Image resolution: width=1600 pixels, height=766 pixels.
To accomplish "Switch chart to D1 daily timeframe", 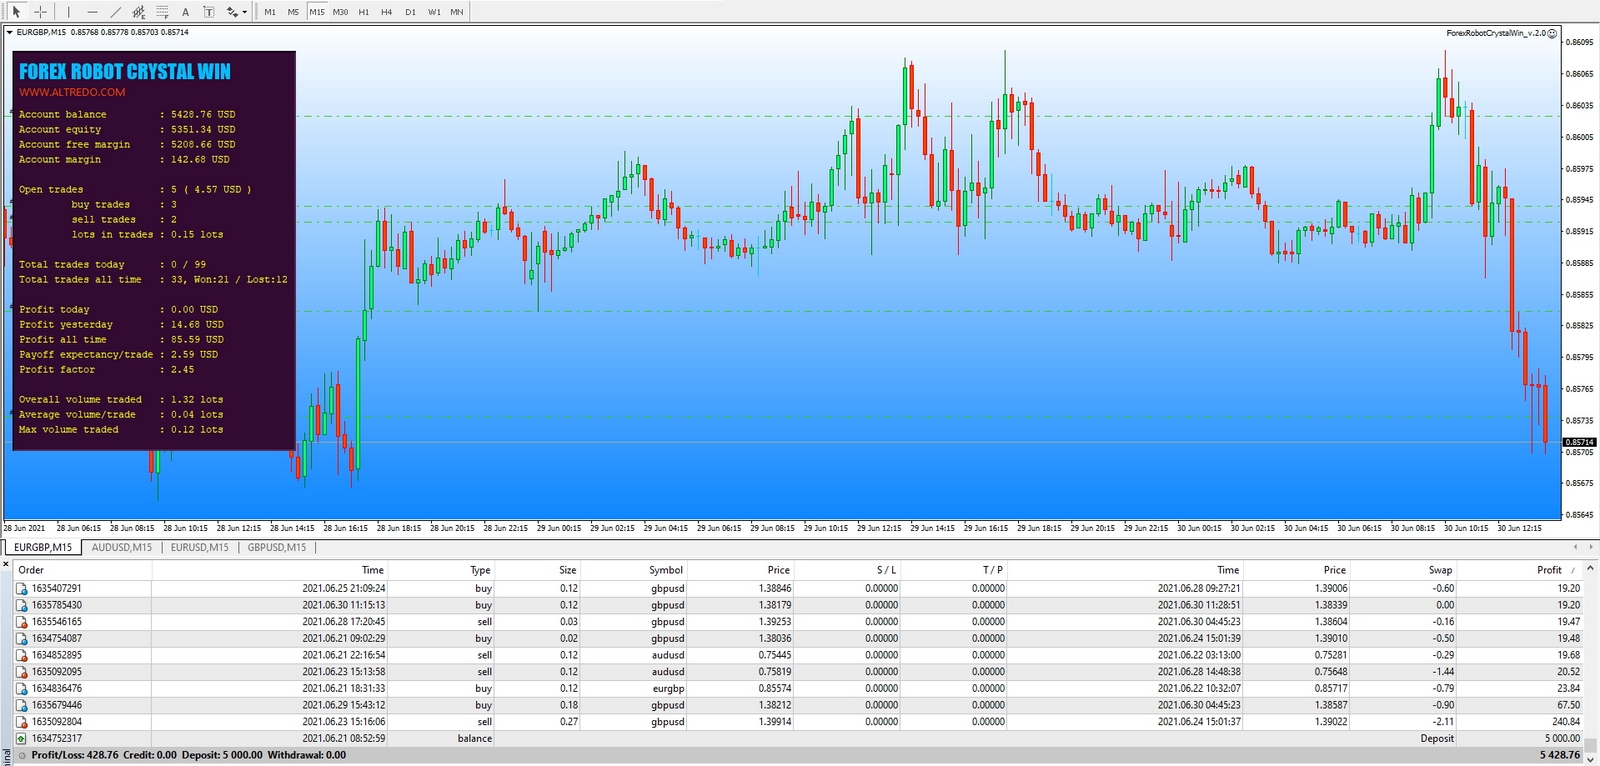I will (410, 12).
